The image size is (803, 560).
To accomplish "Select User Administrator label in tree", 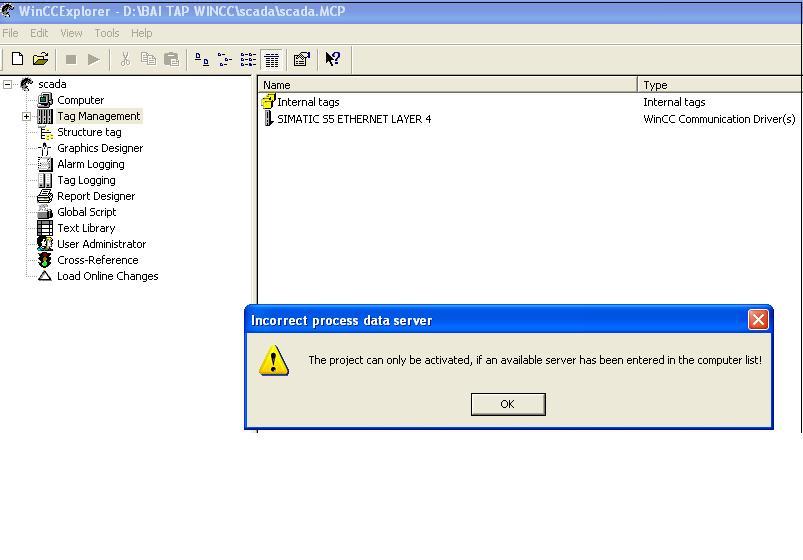I will (101, 244).
